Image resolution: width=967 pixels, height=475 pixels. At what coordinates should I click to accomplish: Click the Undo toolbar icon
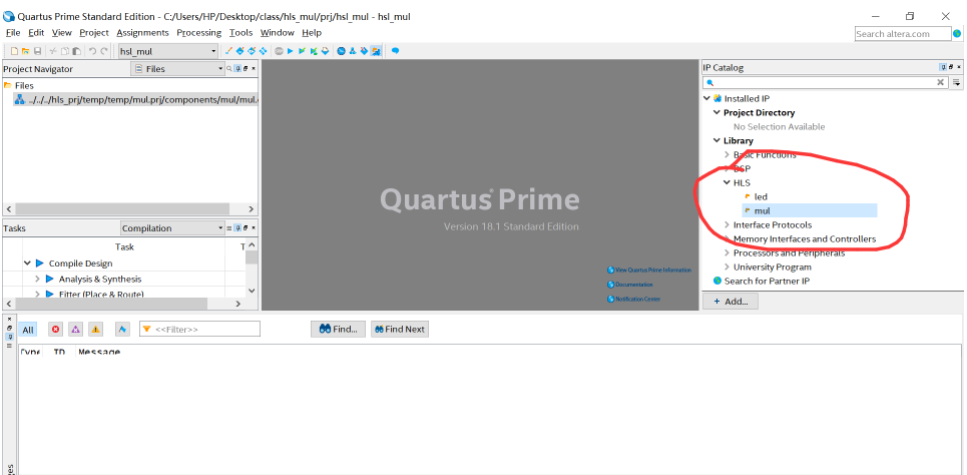(x=92, y=51)
